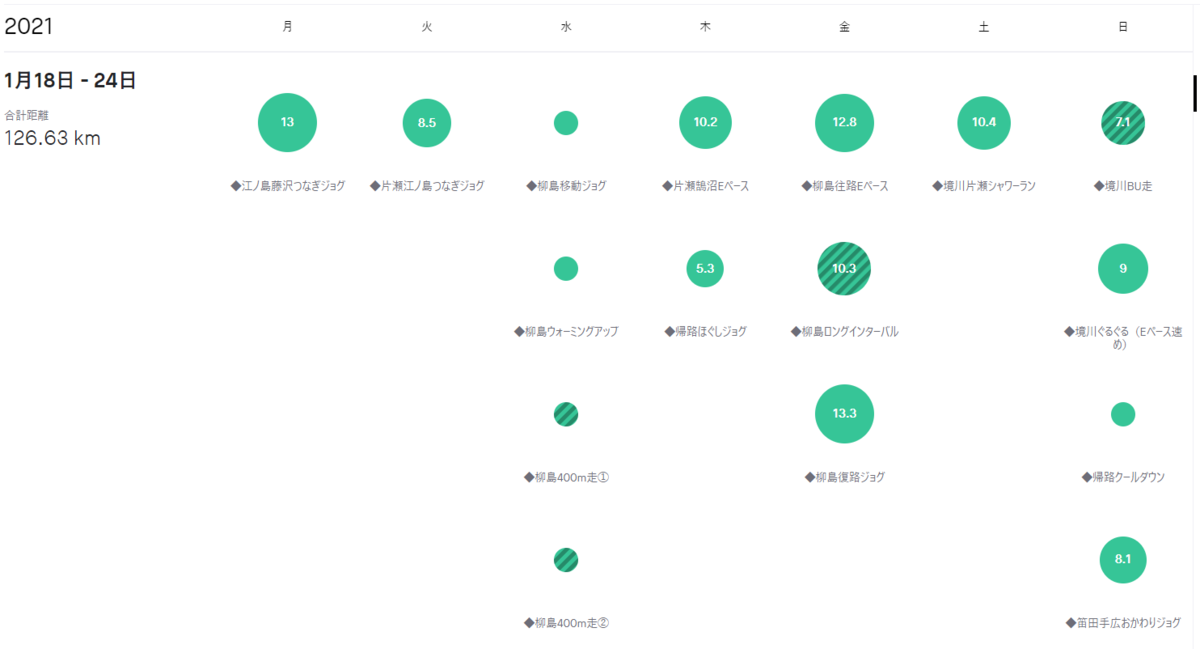Select the bubble above 柳島移動ジョグ

point(566,123)
